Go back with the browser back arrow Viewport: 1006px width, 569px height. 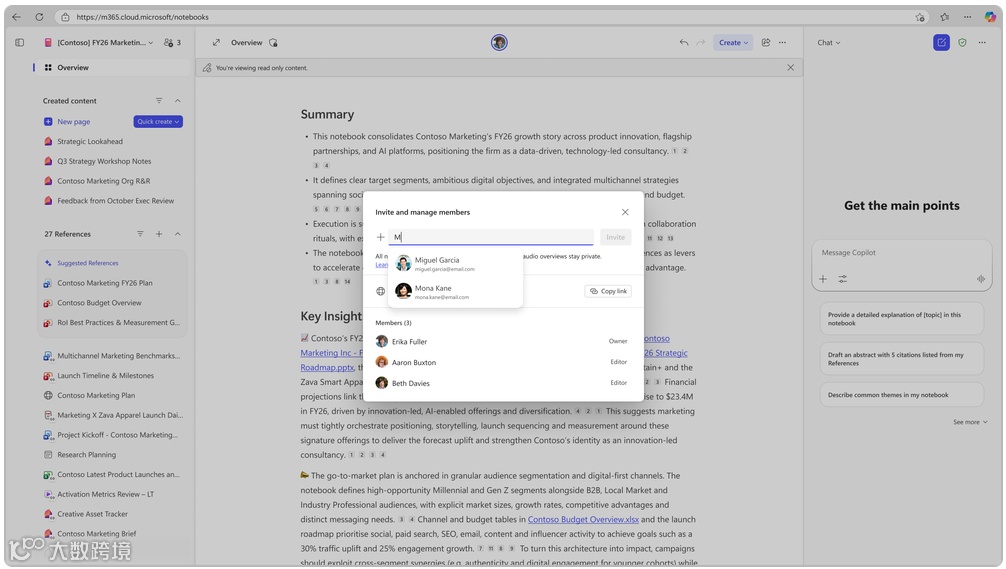17,17
